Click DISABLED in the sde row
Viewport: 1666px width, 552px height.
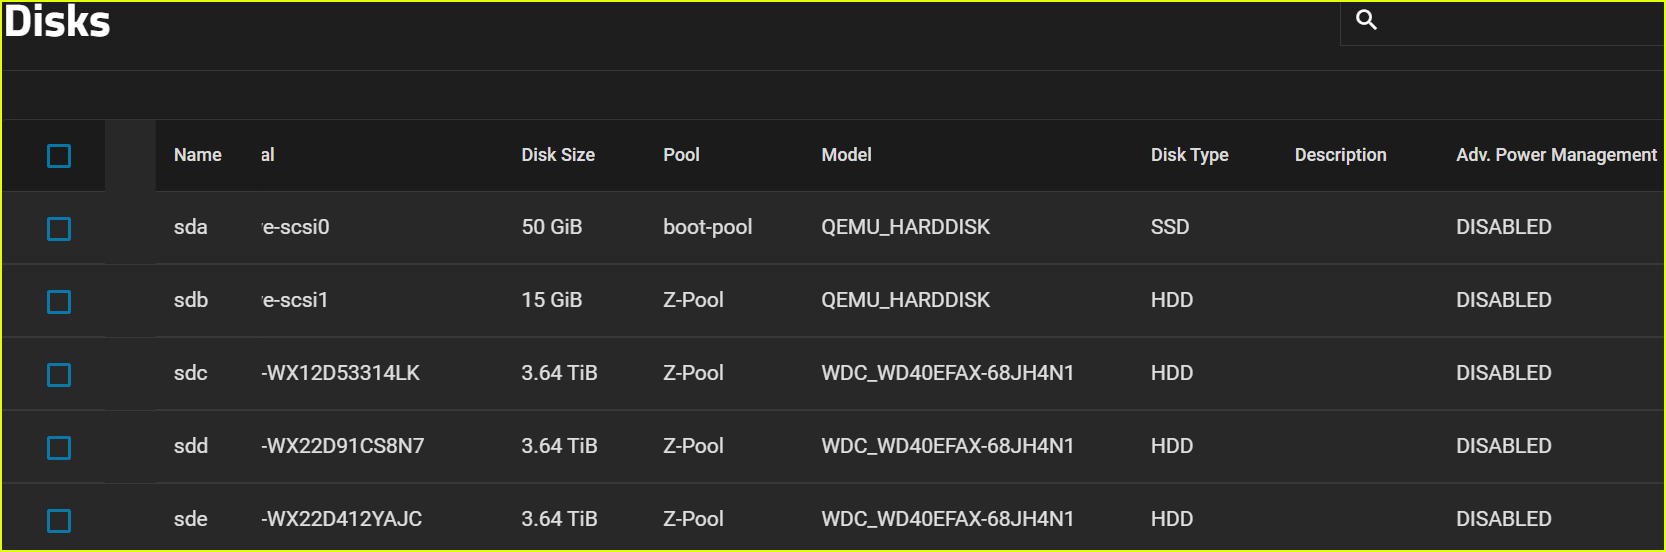point(1503,519)
